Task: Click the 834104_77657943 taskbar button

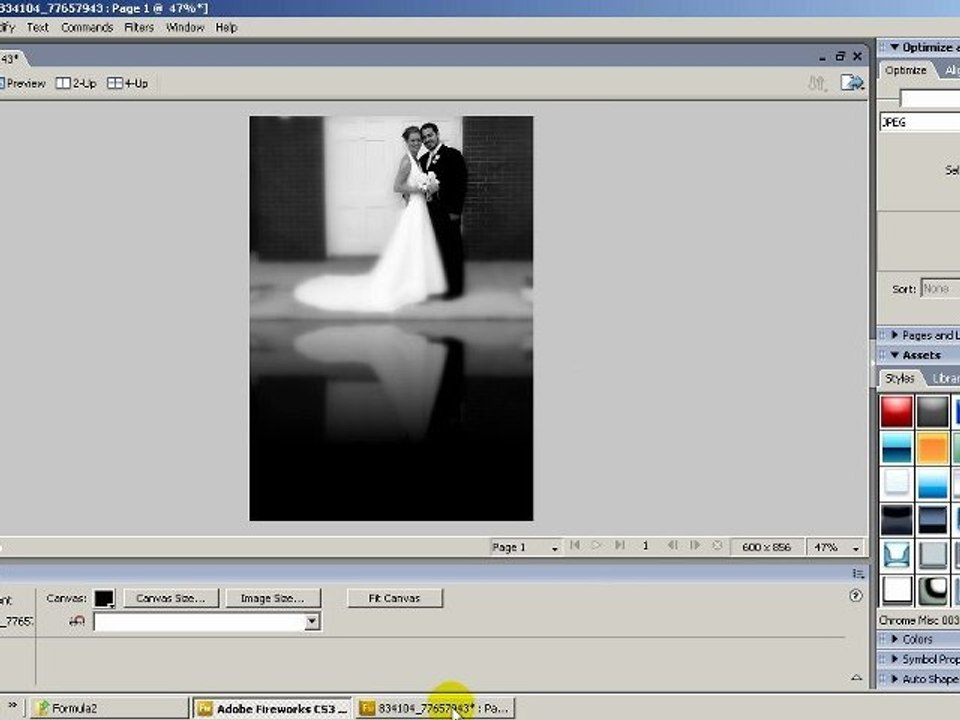Action: click(436, 708)
